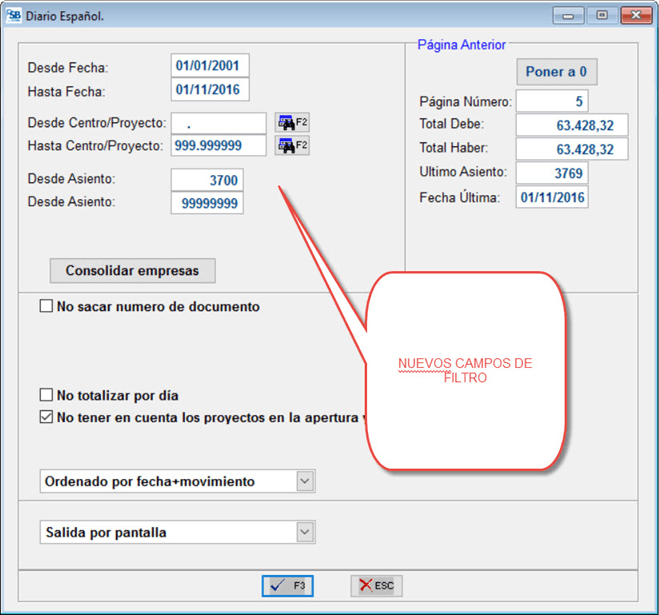Maximize the Diario Español window
This screenshot has width=659, height=615.
(x=601, y=15)
